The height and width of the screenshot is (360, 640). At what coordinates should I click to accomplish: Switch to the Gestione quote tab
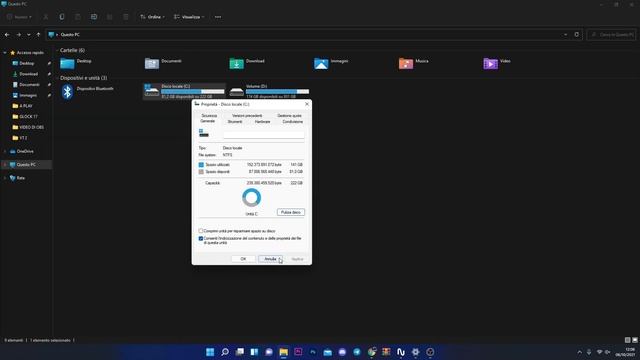point(289,116)
